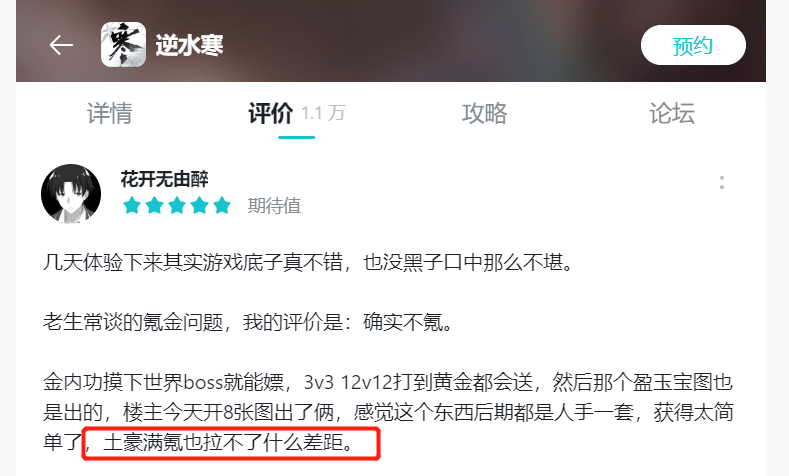Open the three-dot review options menu
Viewport: 789px width, 476px height.
point(722,183)
